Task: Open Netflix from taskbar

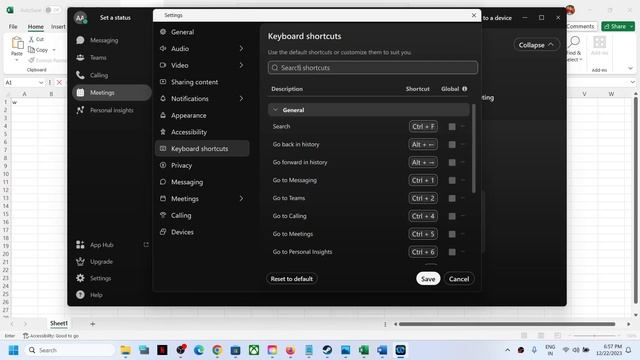Action: click(x=162, y=350)
